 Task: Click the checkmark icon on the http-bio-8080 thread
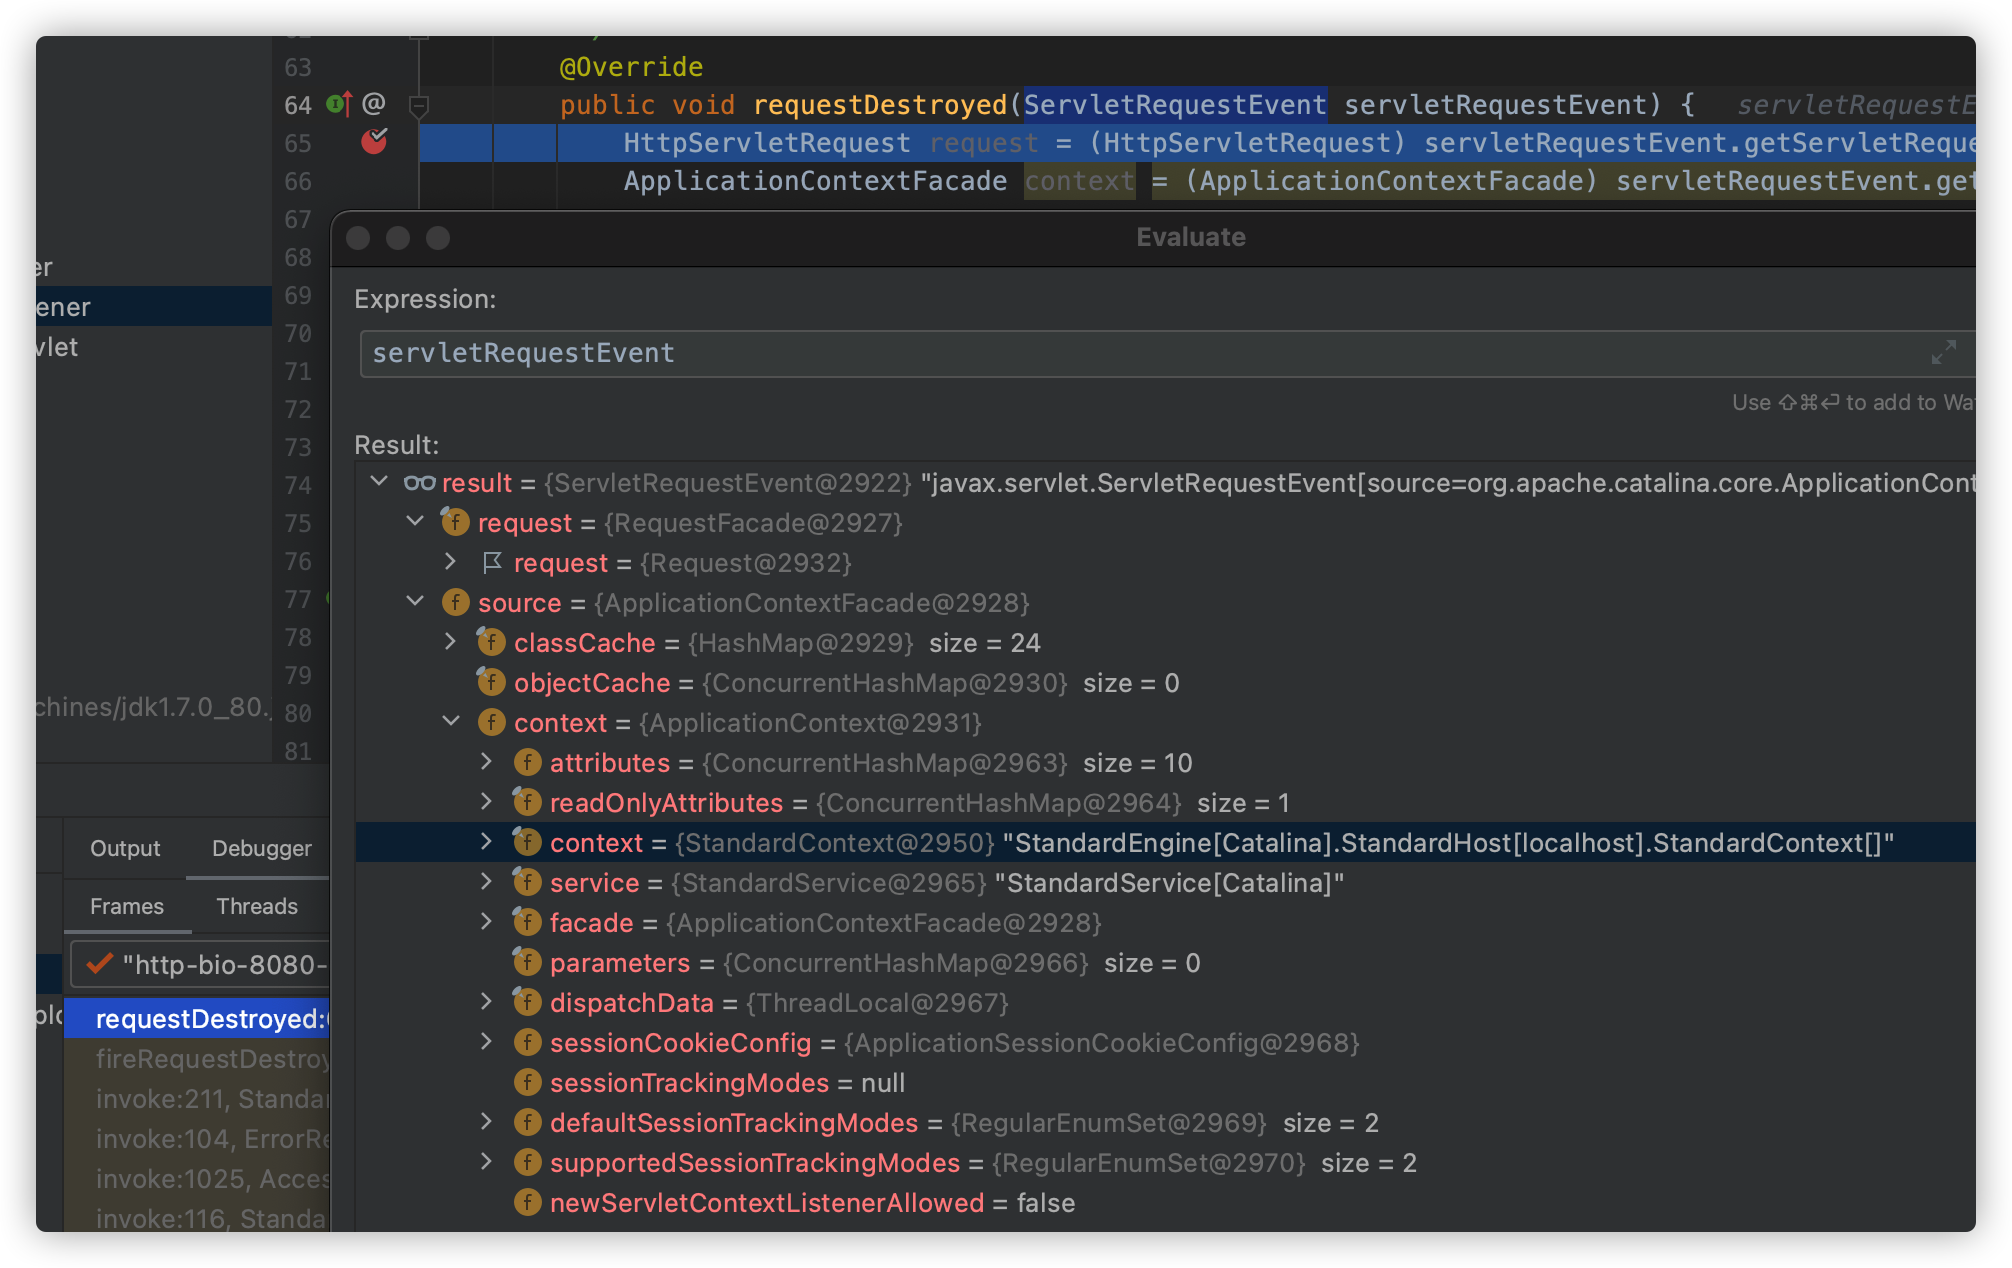pyautogui.click(x=100, y=964)
